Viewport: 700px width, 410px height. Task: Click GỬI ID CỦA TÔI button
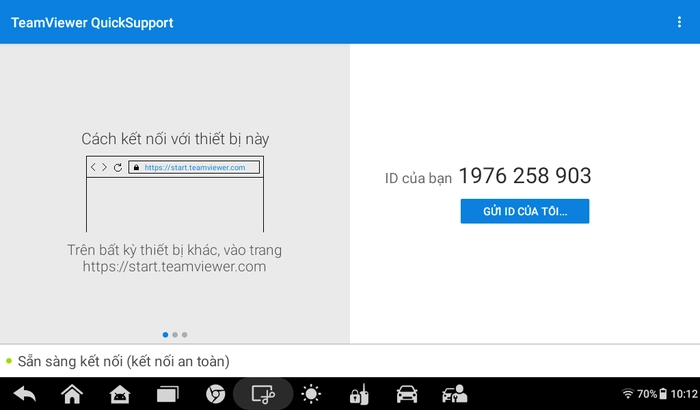coord(525,211)
